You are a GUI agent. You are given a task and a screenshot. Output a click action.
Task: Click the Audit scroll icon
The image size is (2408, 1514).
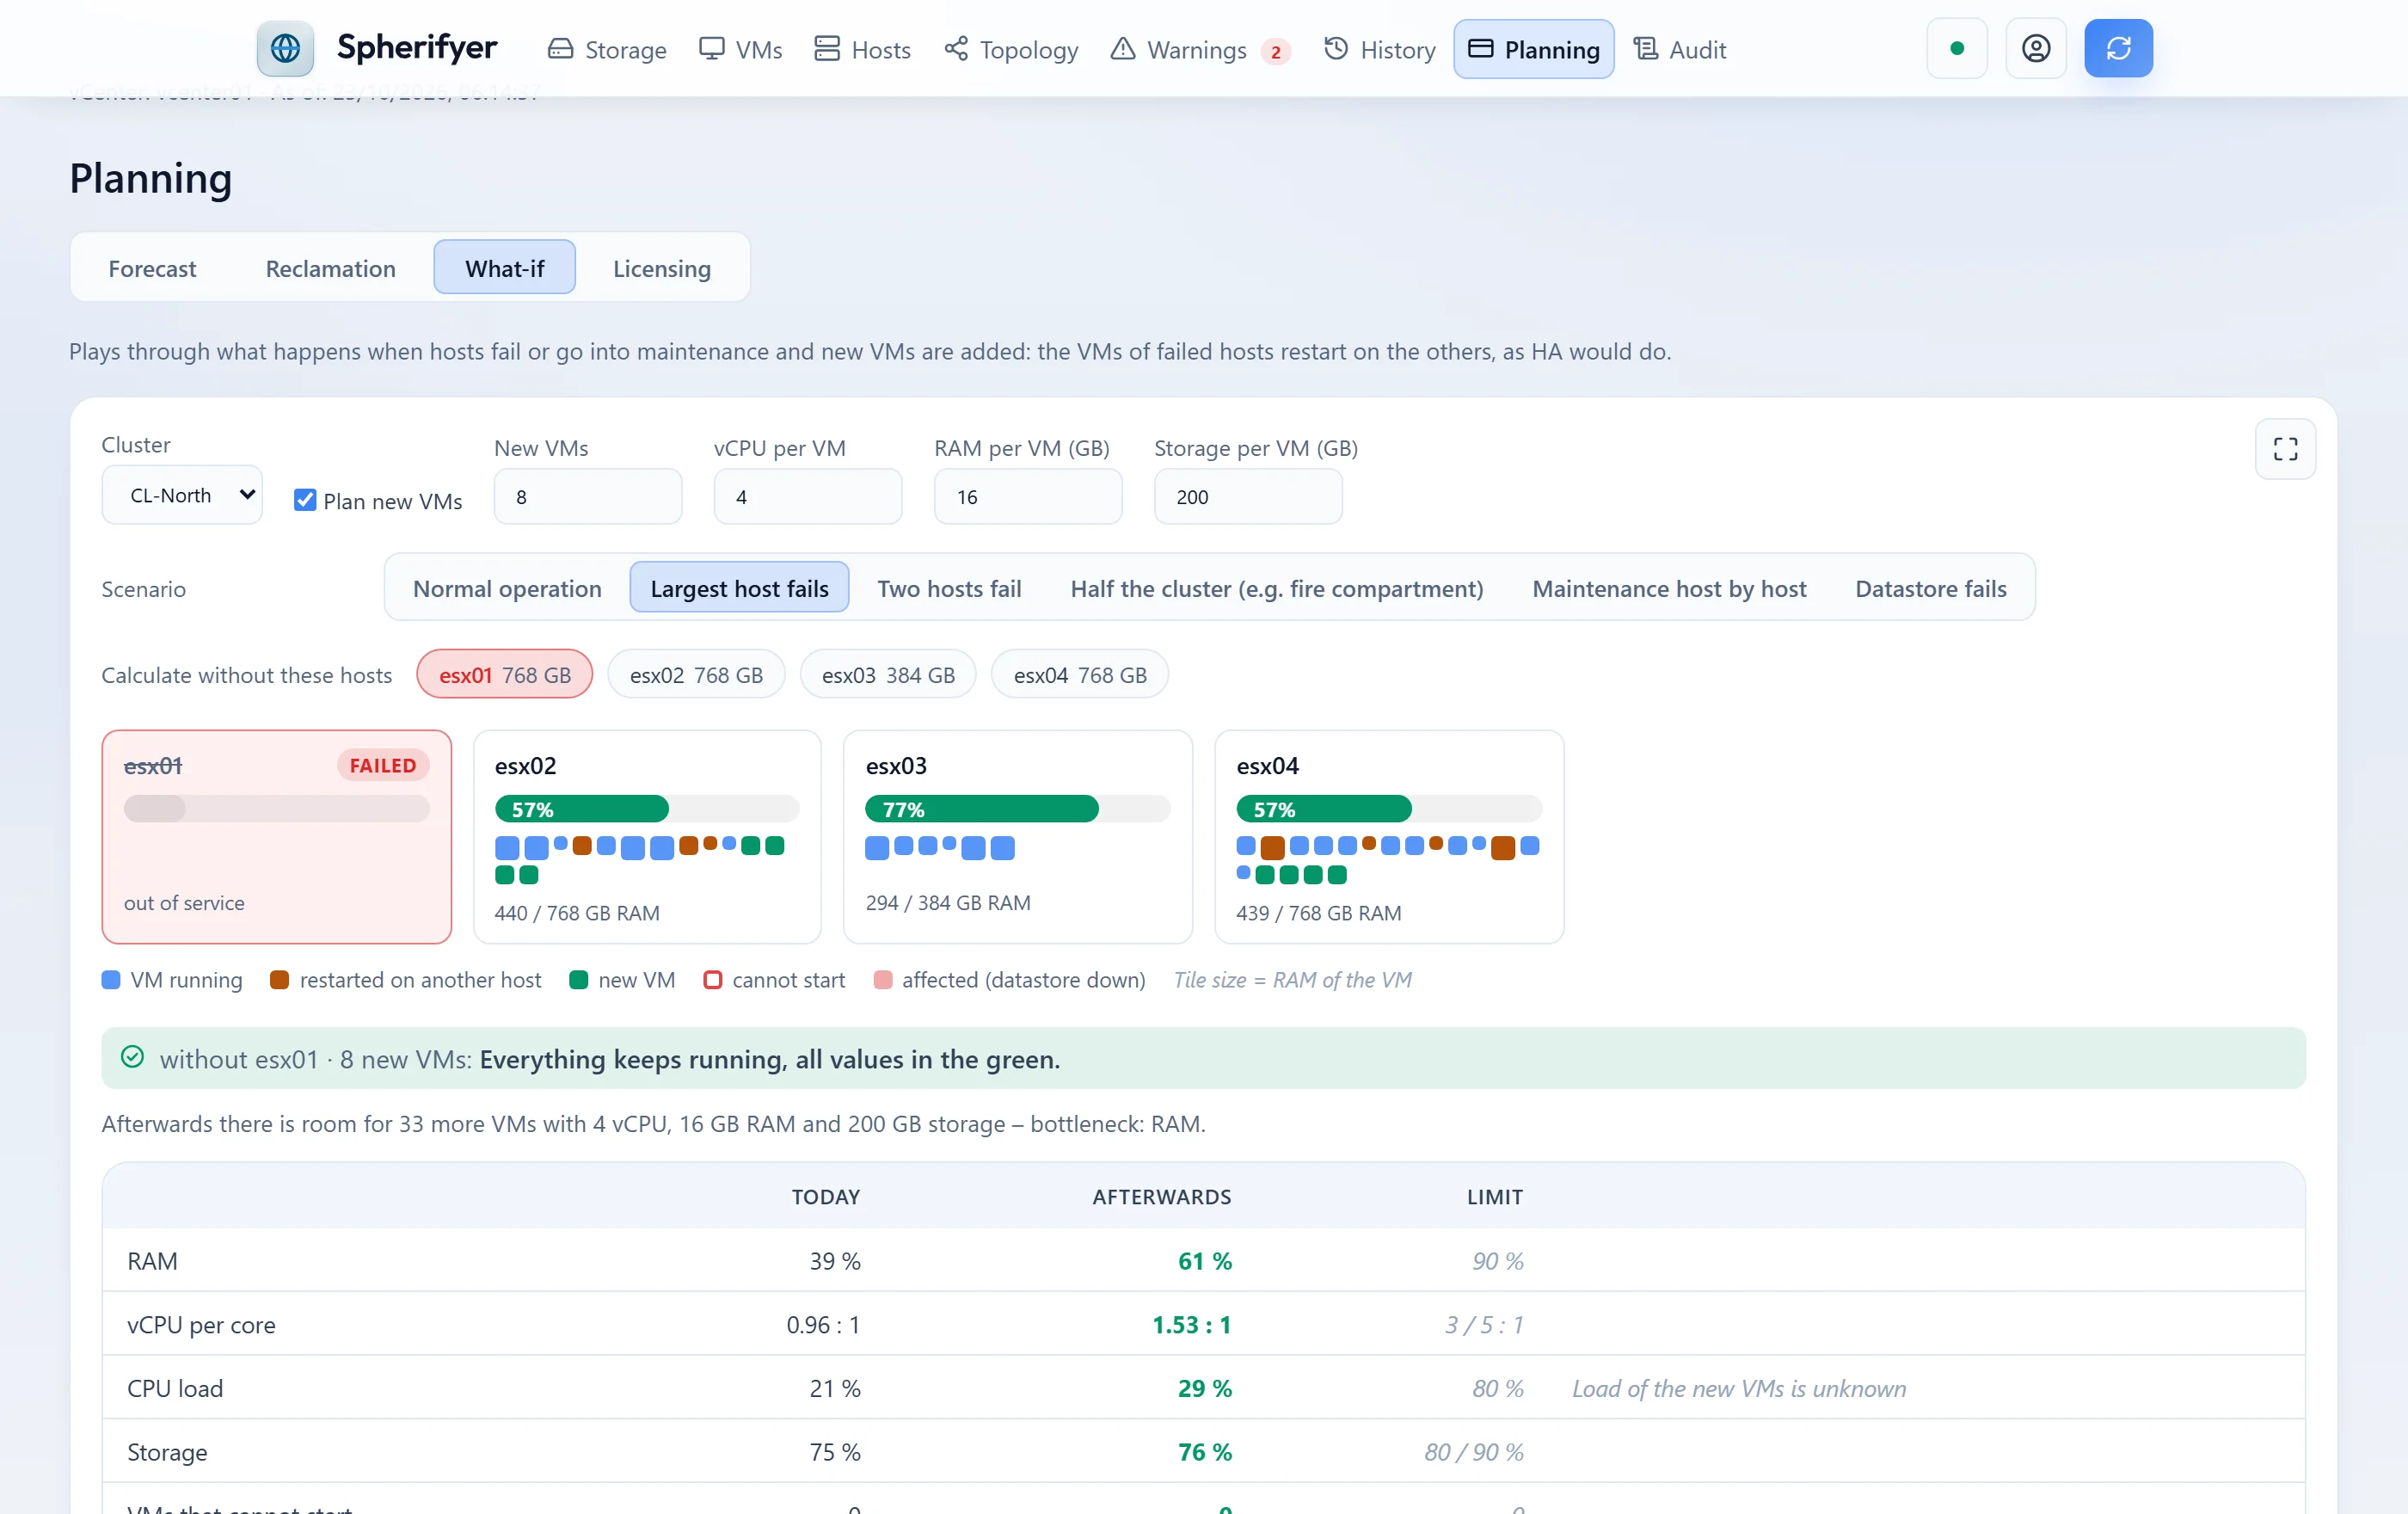click(1645, 49)
